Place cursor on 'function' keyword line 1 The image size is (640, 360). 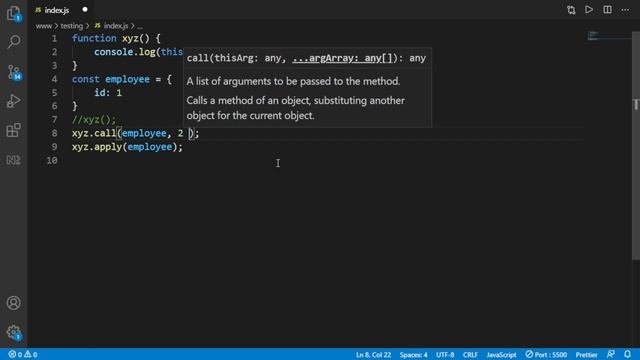94,38
